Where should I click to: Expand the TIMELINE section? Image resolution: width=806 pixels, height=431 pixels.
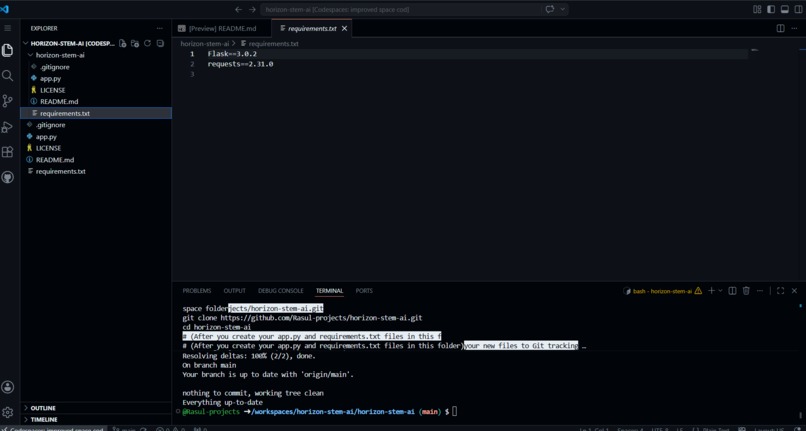coord(44,419)
